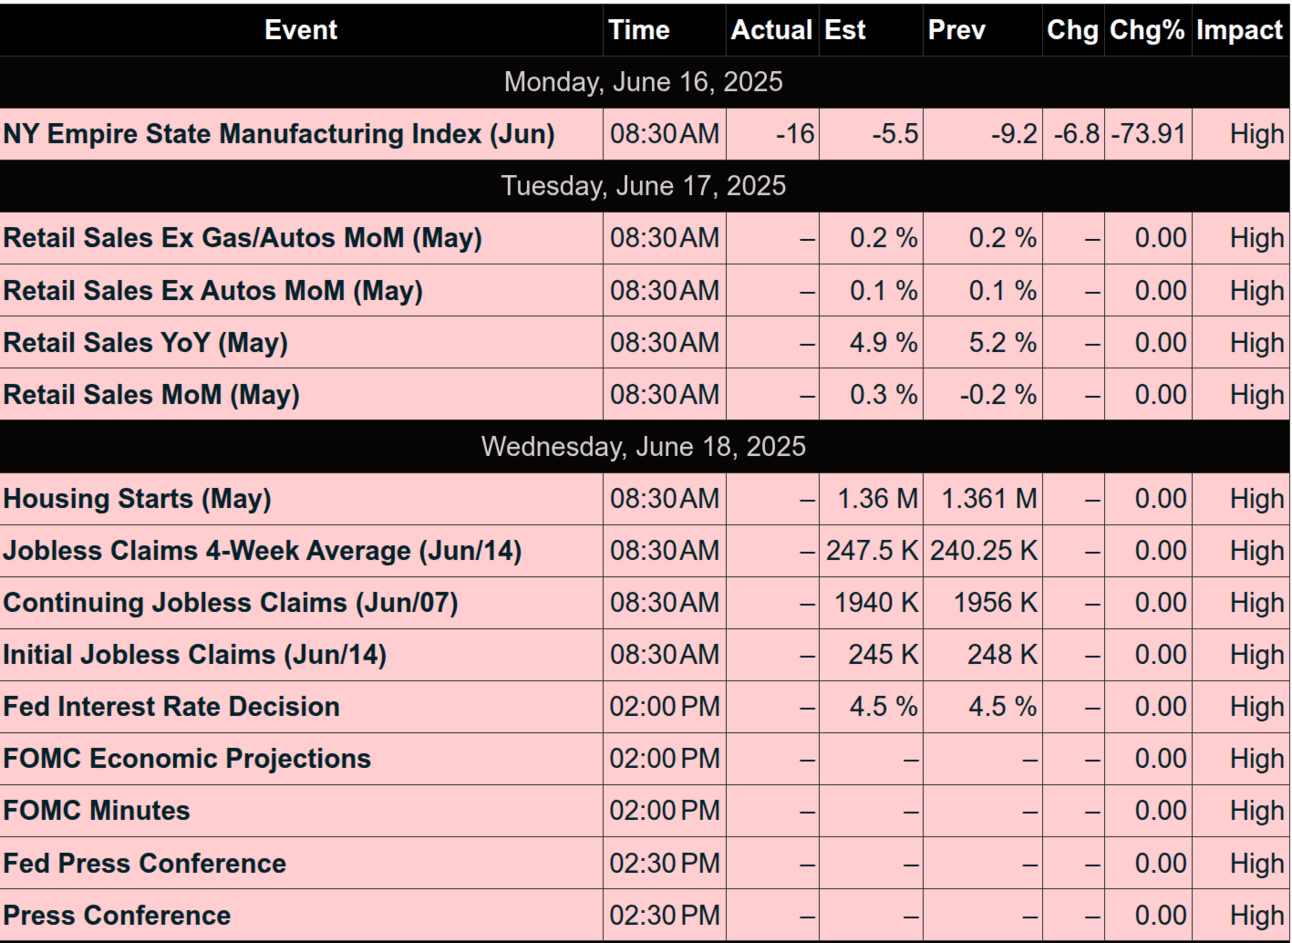Select Housing Starts (May) event
1292x943 pixels.
137,498
